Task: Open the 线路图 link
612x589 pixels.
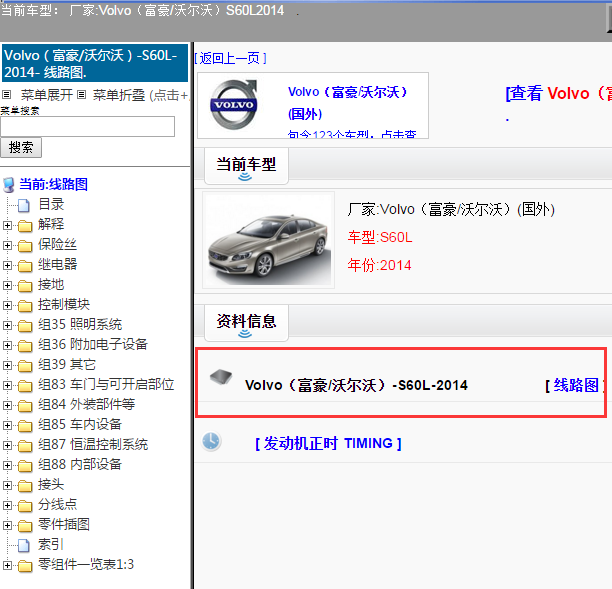Action: tap(576, 385)
